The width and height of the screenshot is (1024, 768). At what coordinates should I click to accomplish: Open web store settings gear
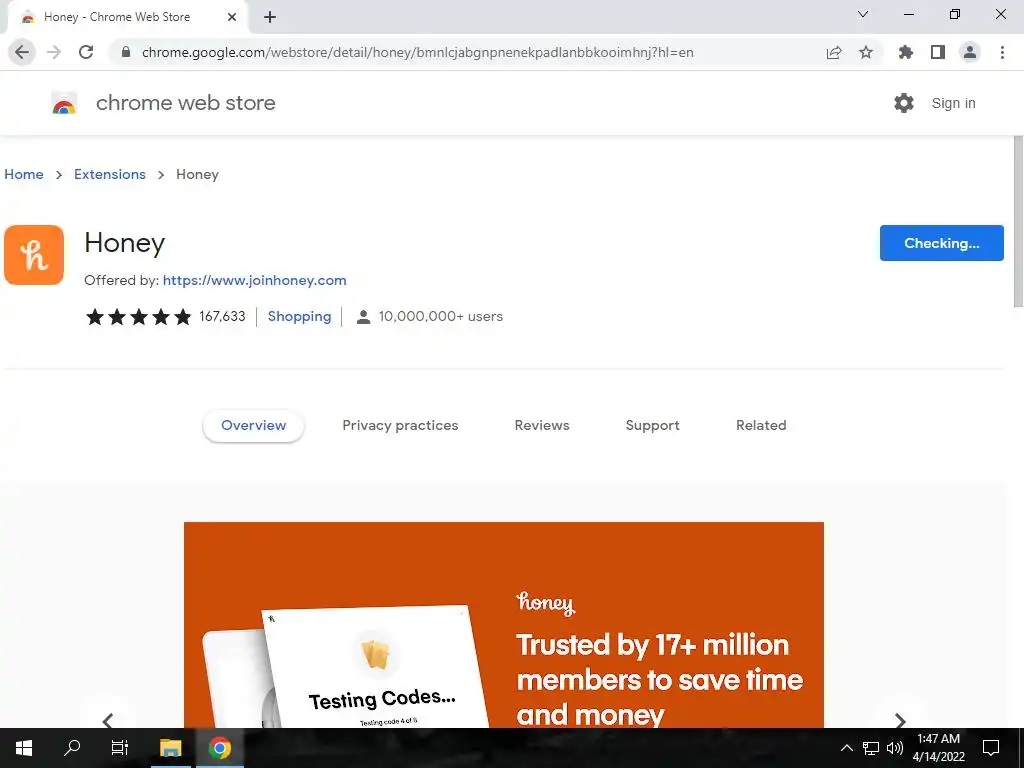pyautogui.click(x=904, y=103)
